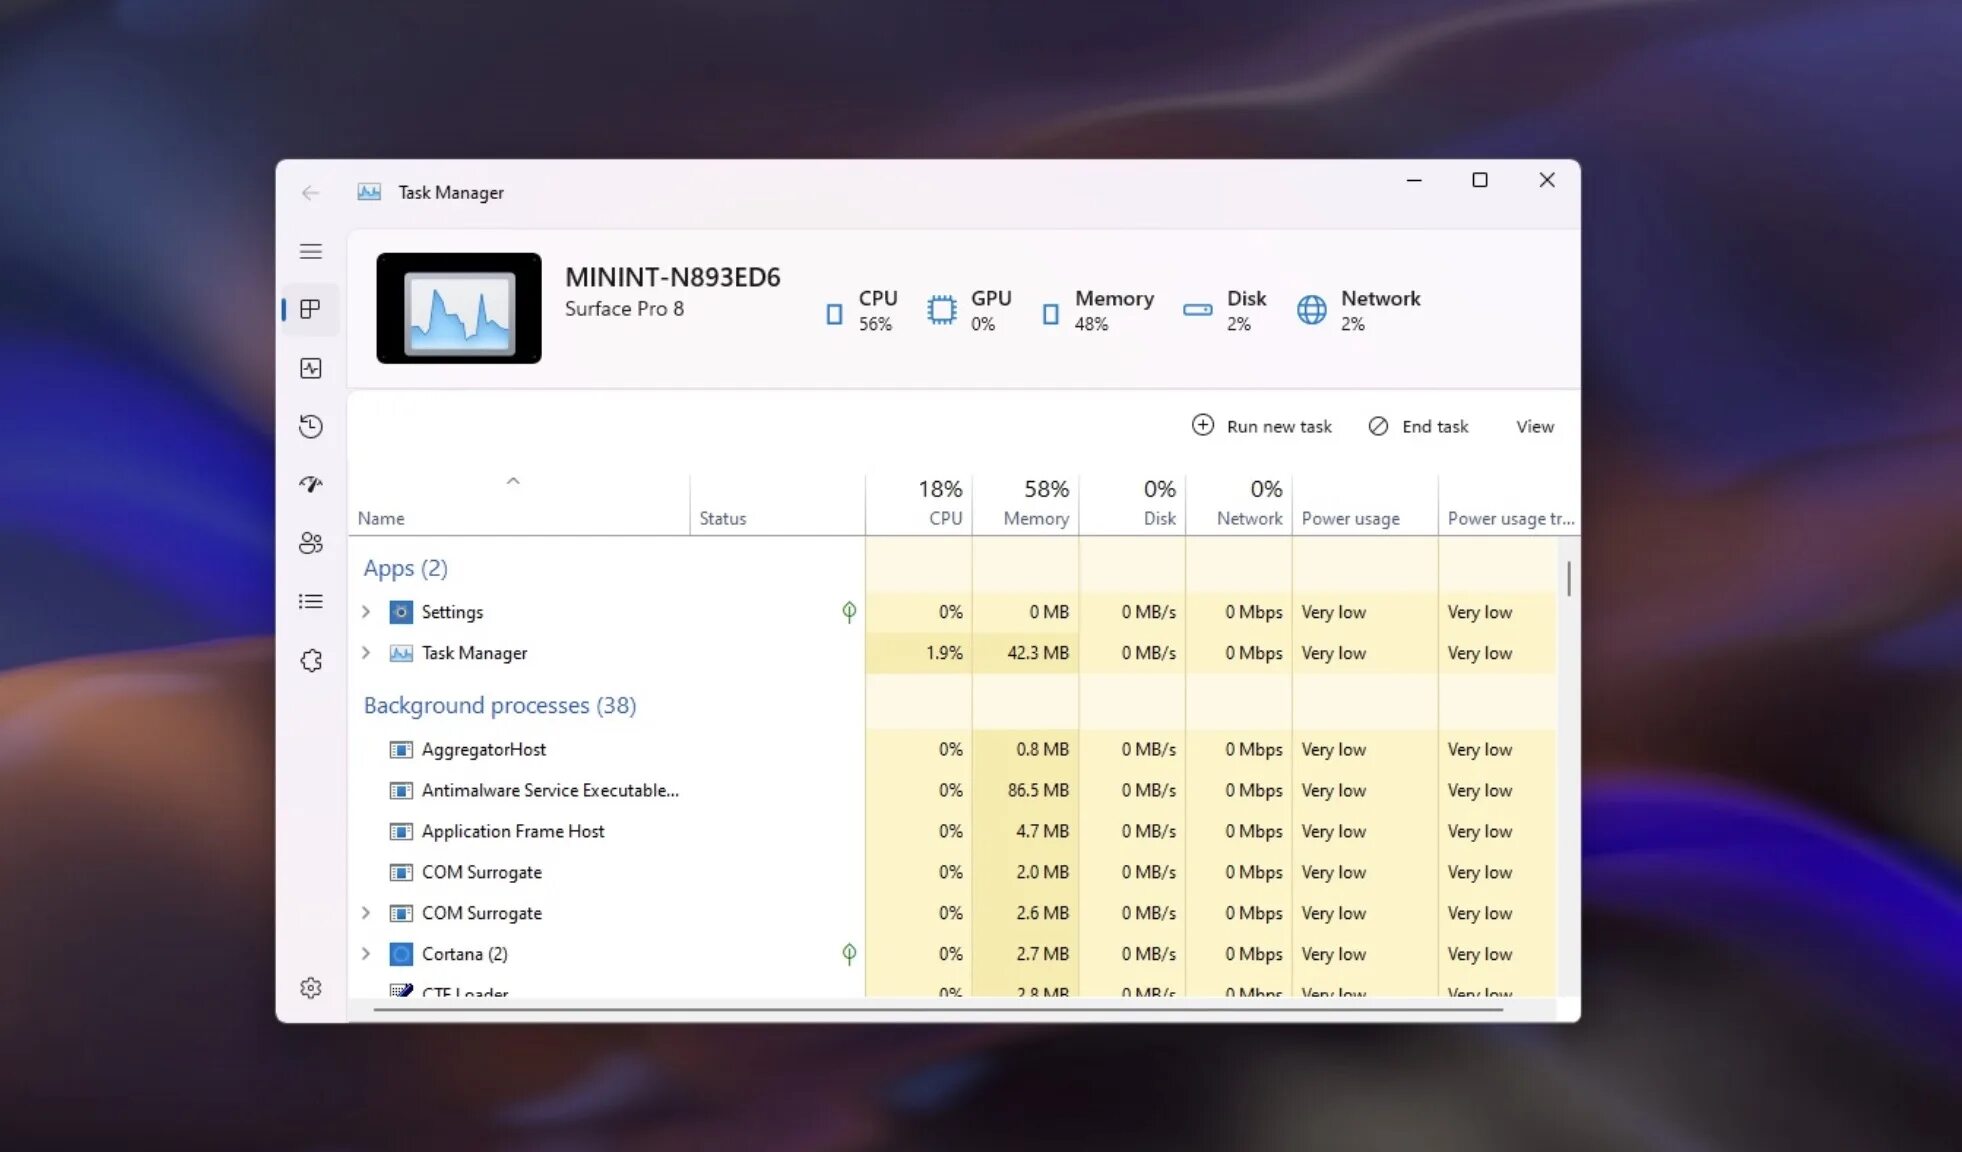
Task: Click the CPU graph thumbnail
Action: click(x=459, y=308)
